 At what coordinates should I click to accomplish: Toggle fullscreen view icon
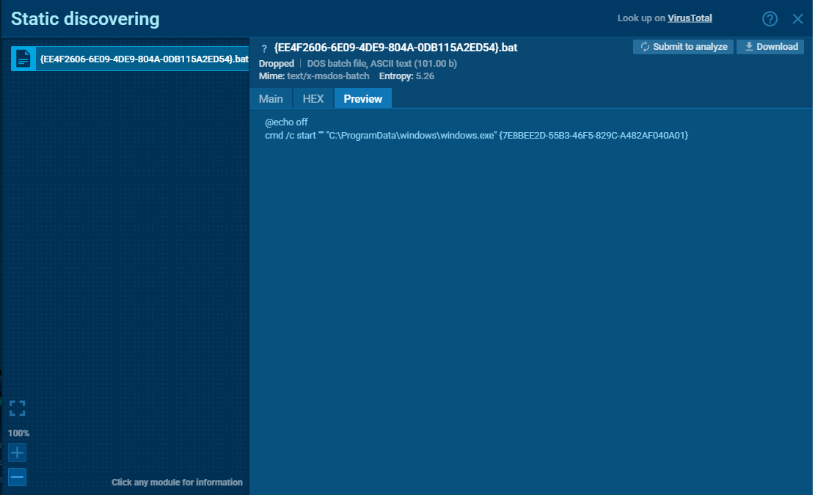17,408
